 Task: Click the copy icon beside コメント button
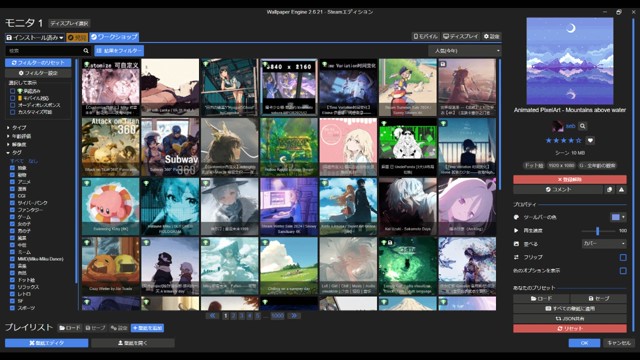tap(609, 189)
